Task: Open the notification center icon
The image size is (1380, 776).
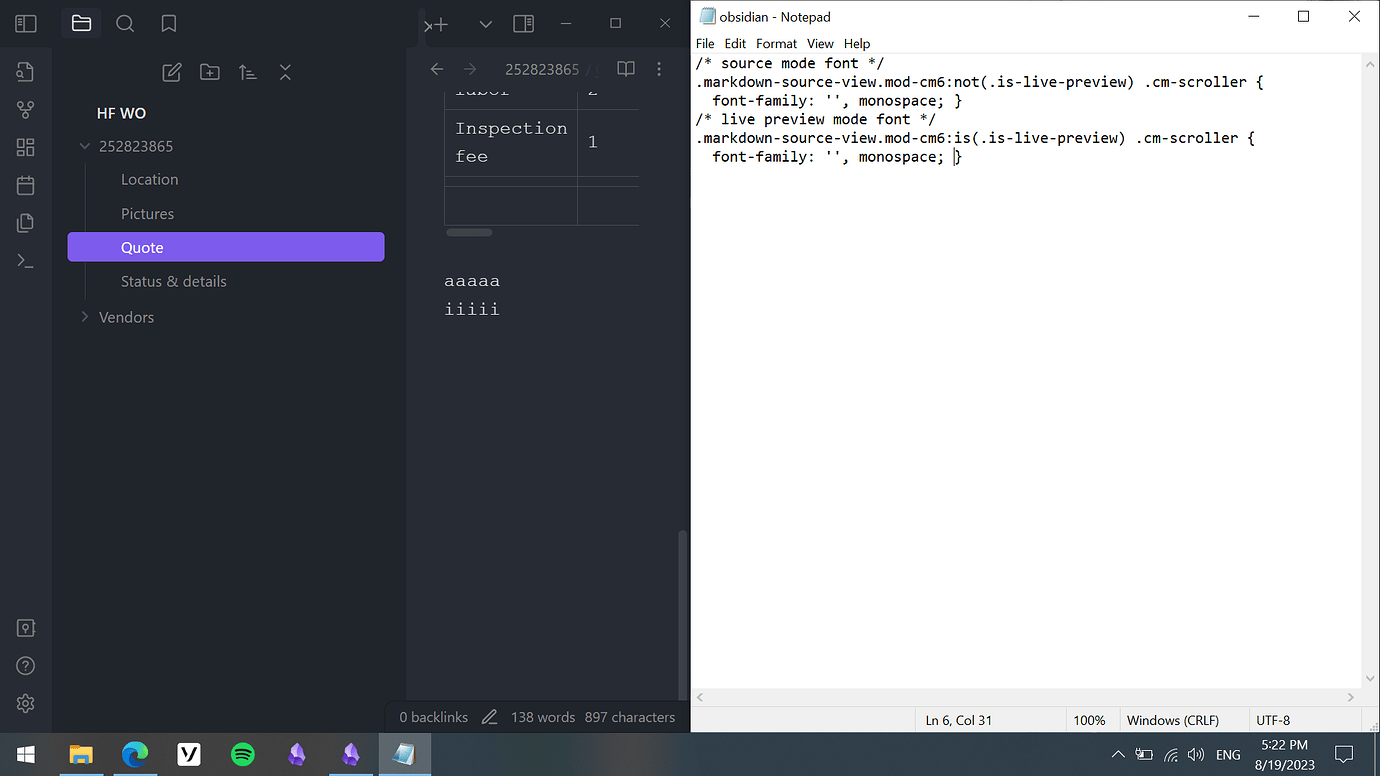Action: (1345, 754)
